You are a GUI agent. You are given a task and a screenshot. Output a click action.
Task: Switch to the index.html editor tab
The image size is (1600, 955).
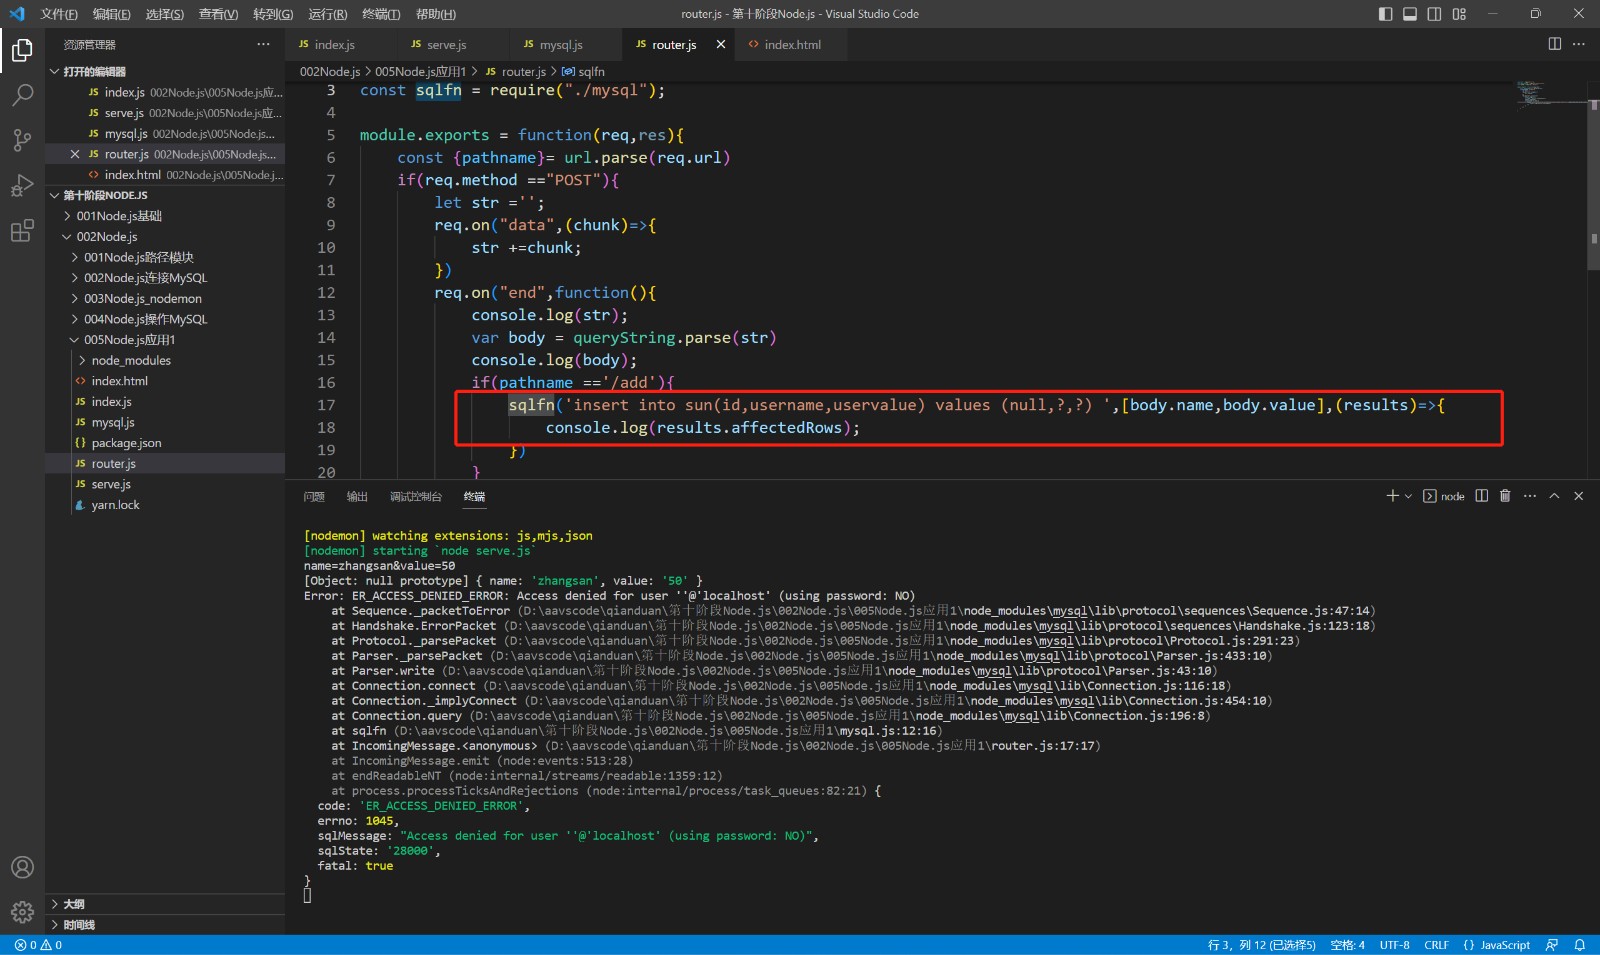click(792, 44)
